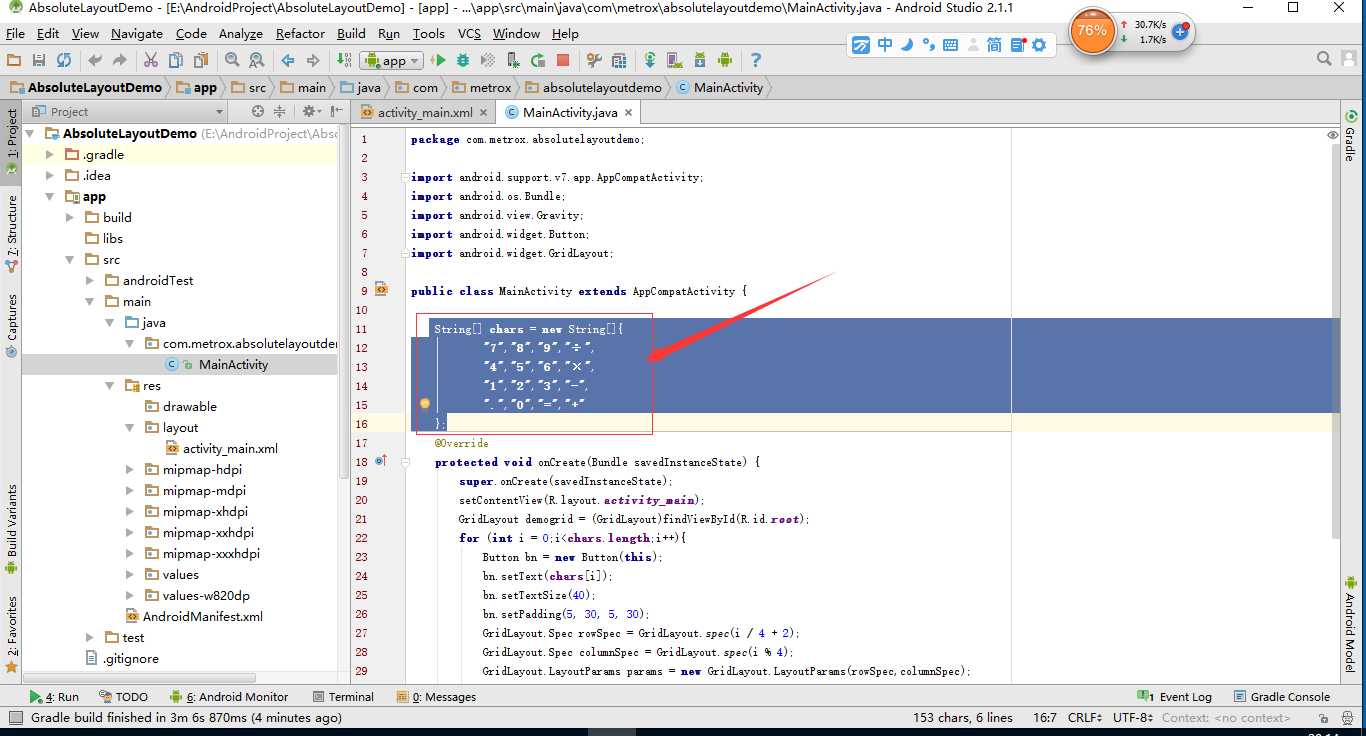The height and width of the screenshot is (736, 1366).
Task: Click the Replace toolbar icon
Action: (257, 61)
